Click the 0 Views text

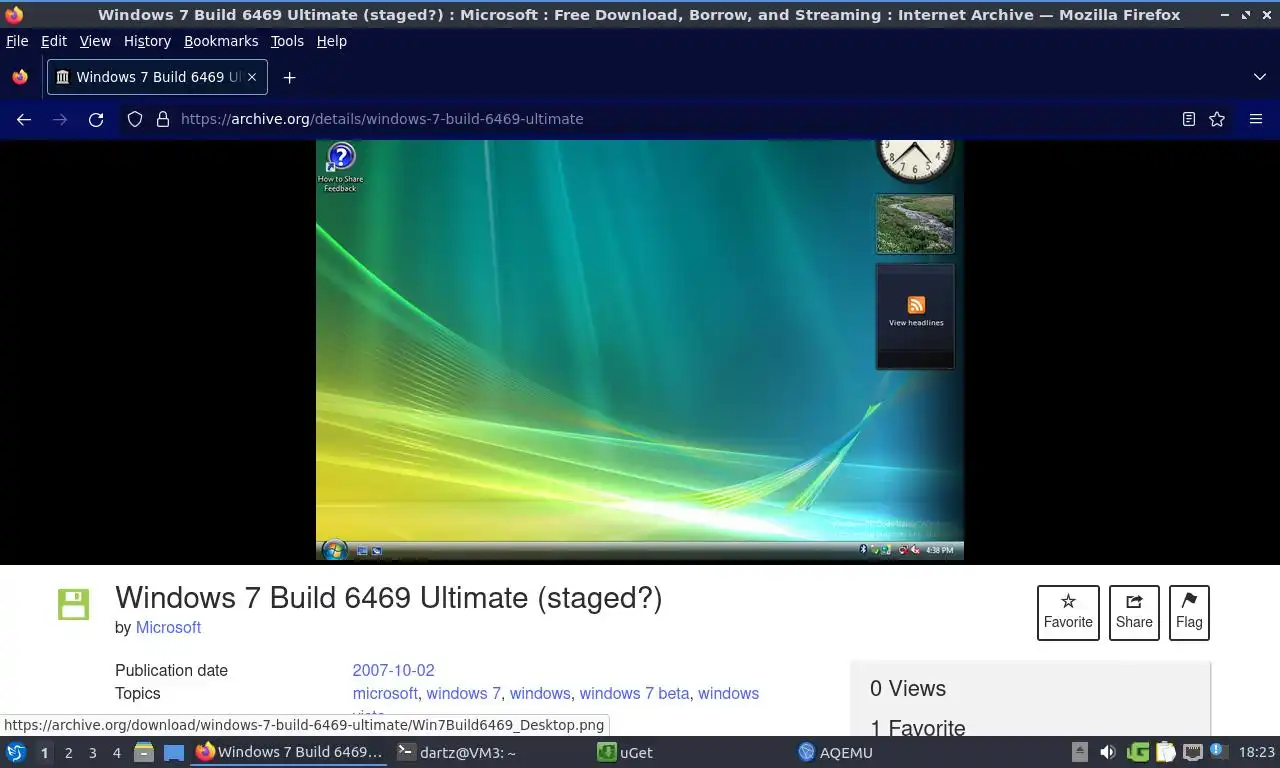908,688
